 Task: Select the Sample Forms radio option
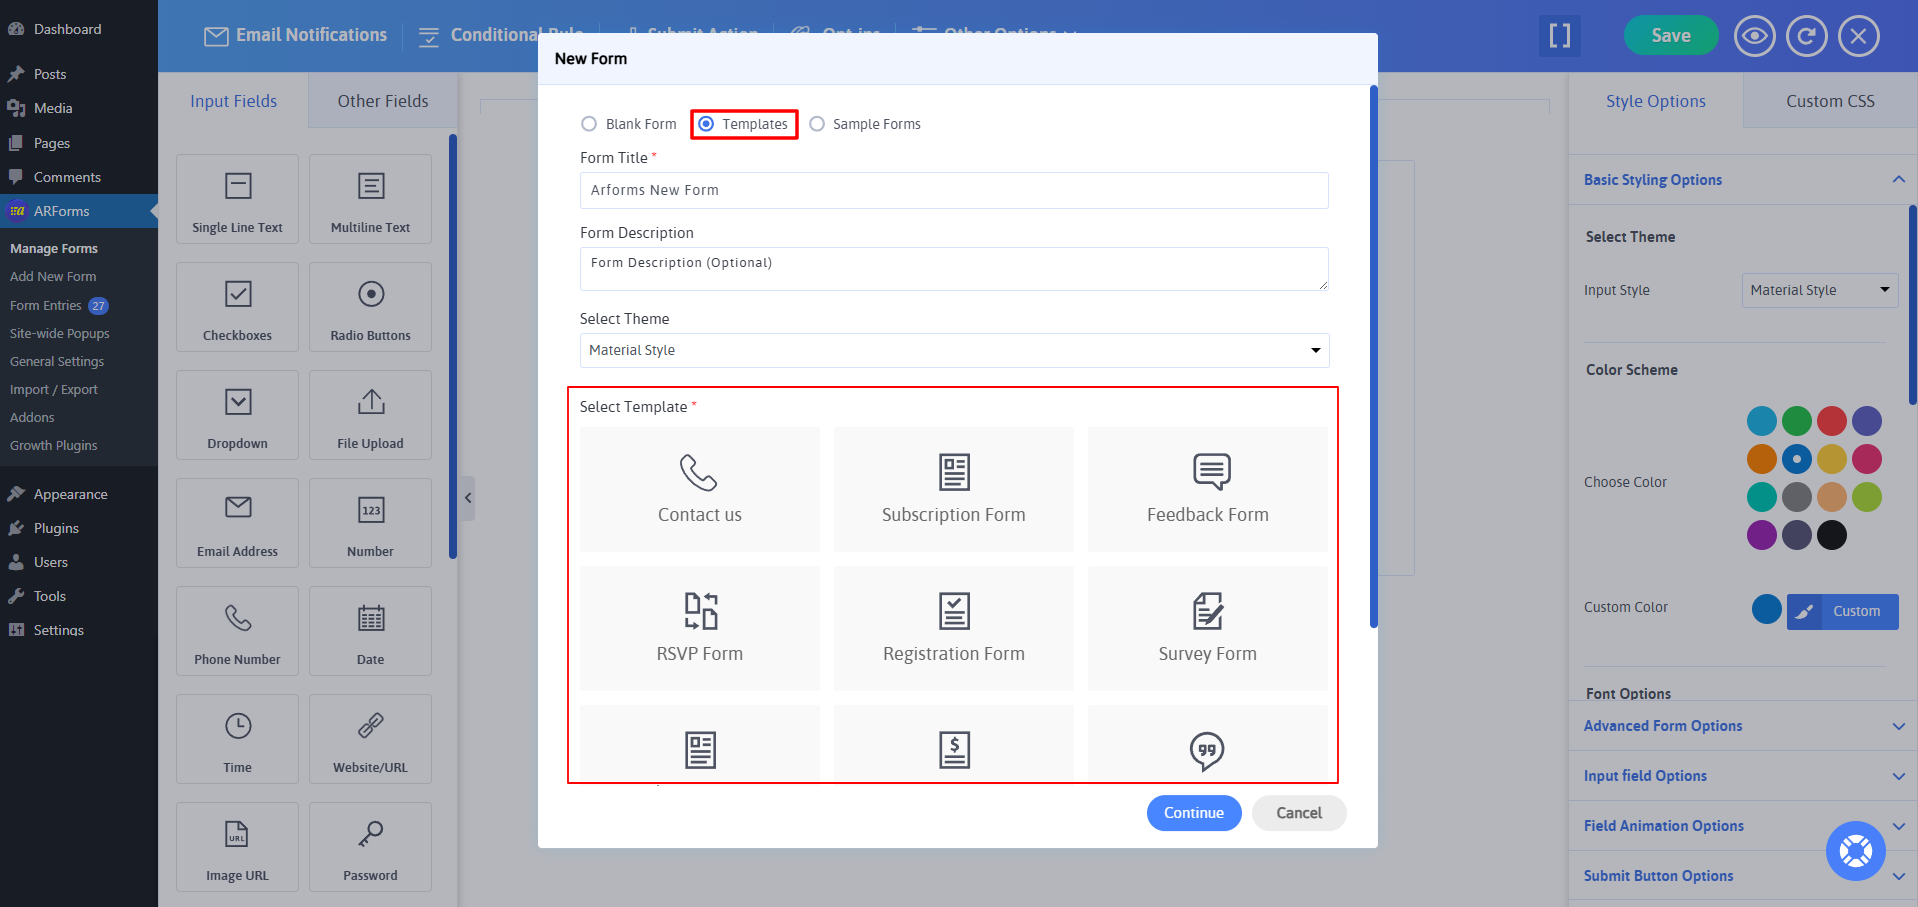point(817,124)
